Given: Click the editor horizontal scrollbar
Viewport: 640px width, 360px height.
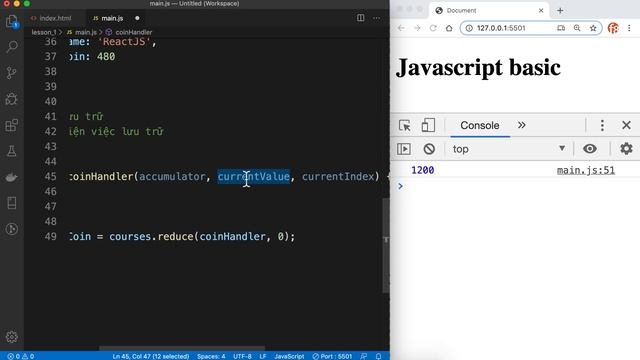Looking at the screenshot, I should pos(182,348).
